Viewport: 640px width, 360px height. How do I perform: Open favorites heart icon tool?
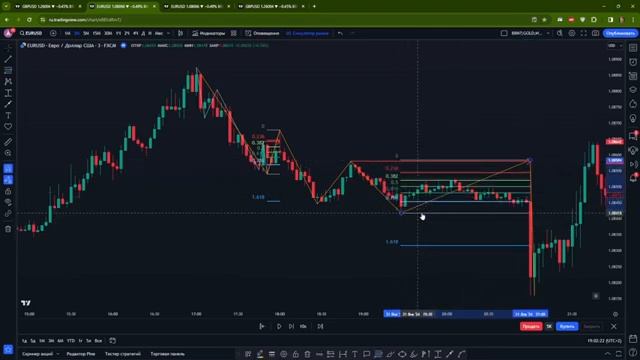(x=8, y=127)
